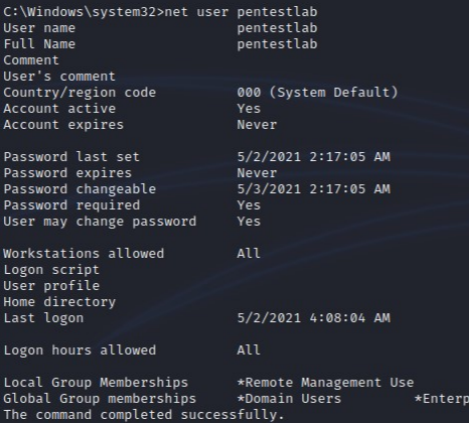This screenshot has width=469, height=423.
Task: Click the User name value pentestlab
Action: 277,28
